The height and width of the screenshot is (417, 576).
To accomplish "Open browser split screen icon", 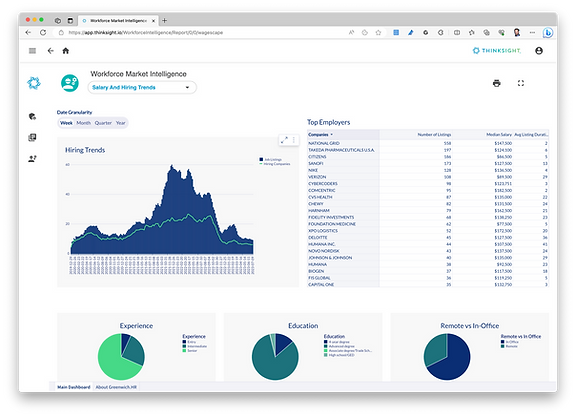I will click(457, 32).
